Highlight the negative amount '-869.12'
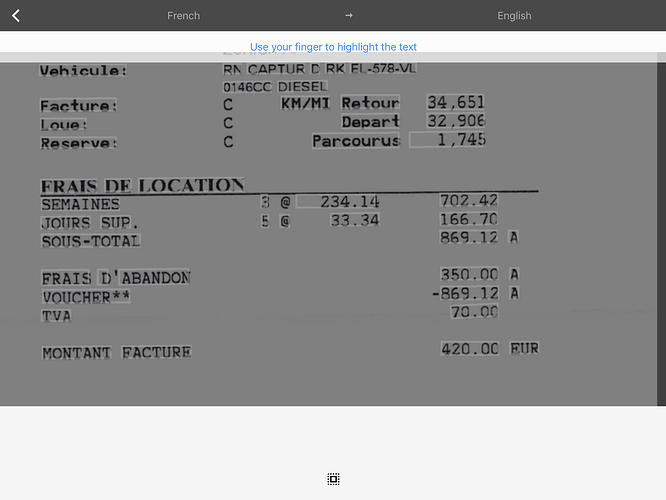The width and height of the screenshot is (666, 500). (x=465, y=294)
